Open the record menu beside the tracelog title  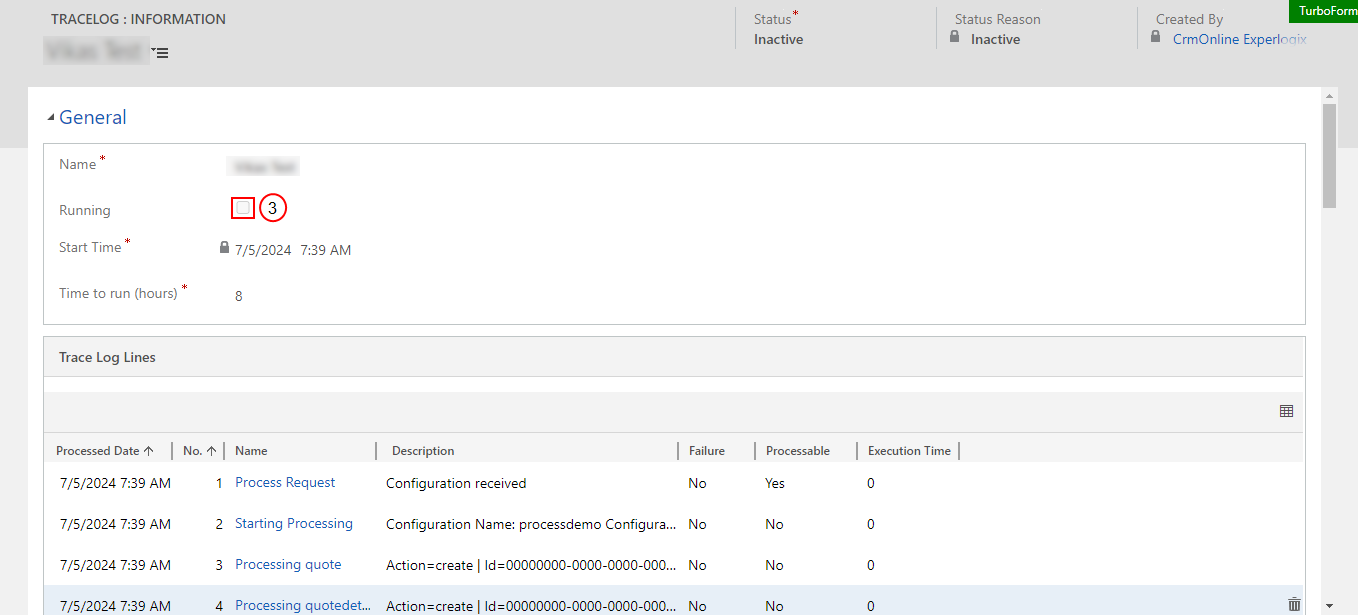(161, 53)
